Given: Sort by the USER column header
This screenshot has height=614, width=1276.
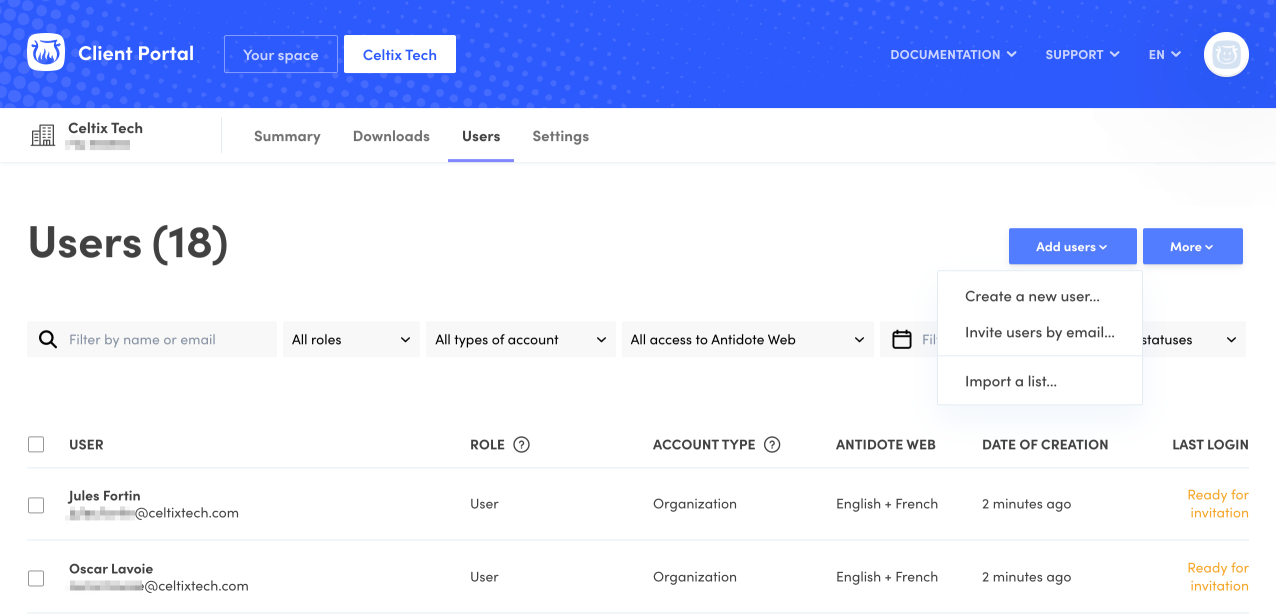Looking at the screenshot, I should (86, 445).
